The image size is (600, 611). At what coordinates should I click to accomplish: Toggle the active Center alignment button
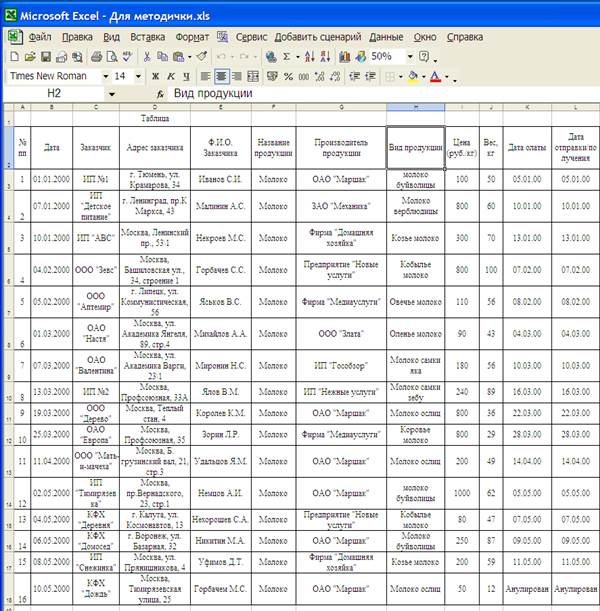coord(221,76)
